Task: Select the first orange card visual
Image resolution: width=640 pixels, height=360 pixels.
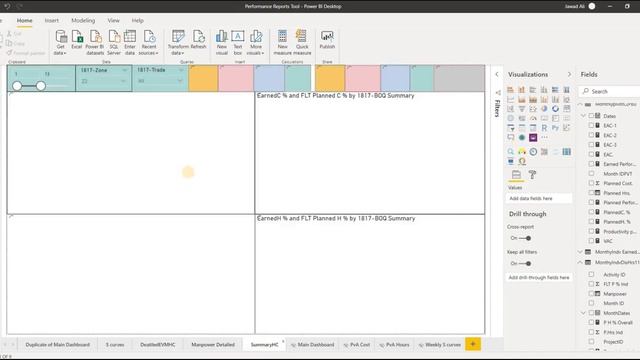Action: pos(203,78)
